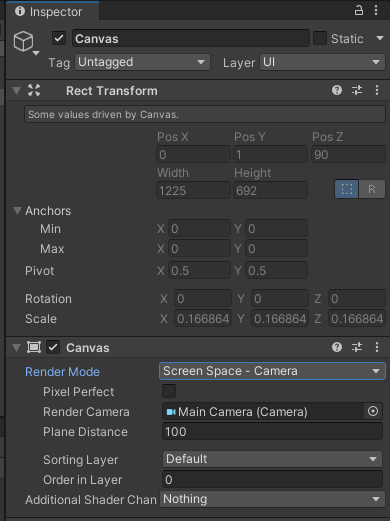390x521 pixels.
Task: Click Scale X field
Action: click(203, 318)
